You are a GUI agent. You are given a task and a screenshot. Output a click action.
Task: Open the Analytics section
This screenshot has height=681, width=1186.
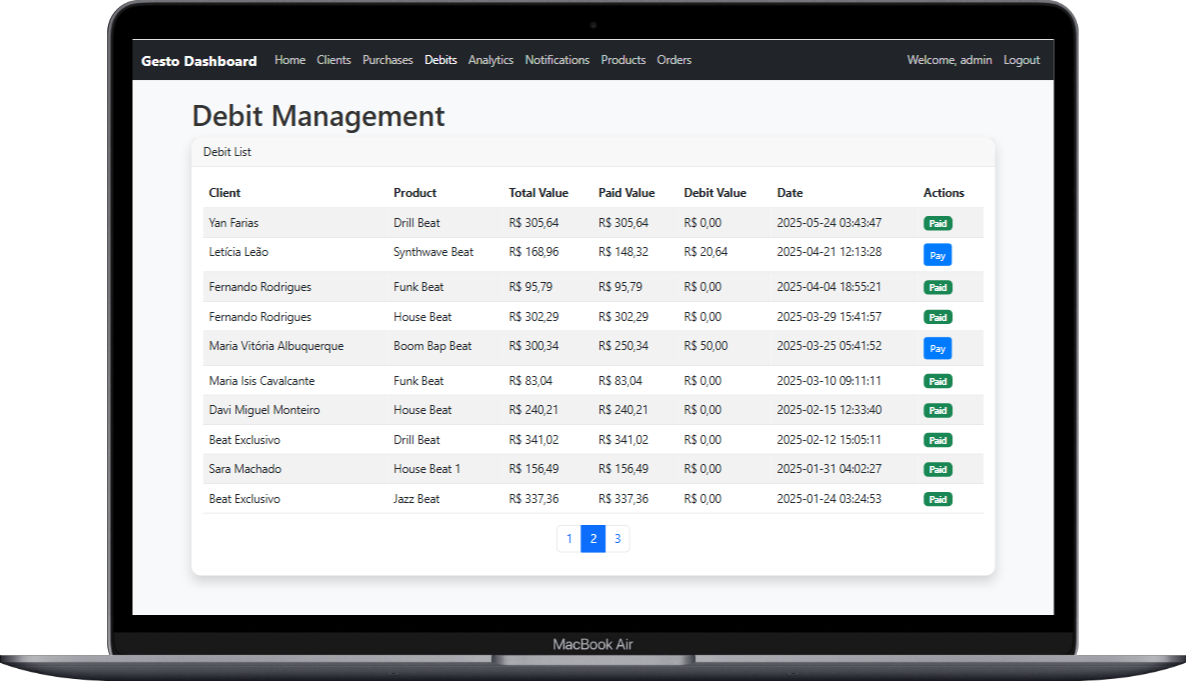pos(491,60)
